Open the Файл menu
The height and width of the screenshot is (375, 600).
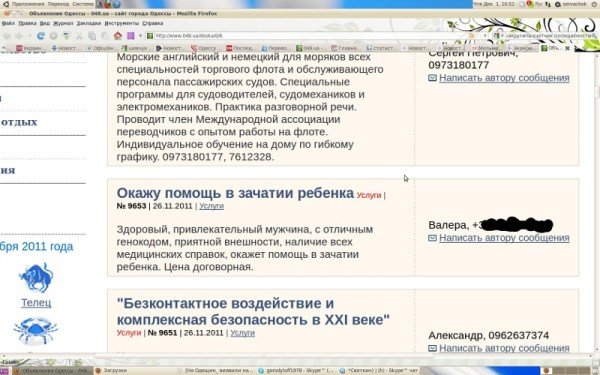(8, 23)
